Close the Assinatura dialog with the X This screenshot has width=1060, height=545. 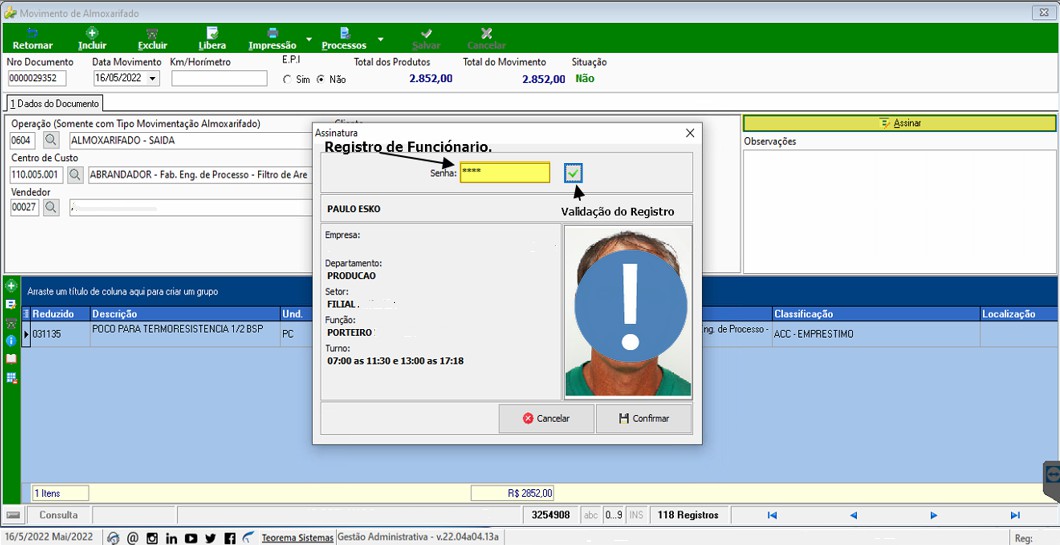point(690,133)
